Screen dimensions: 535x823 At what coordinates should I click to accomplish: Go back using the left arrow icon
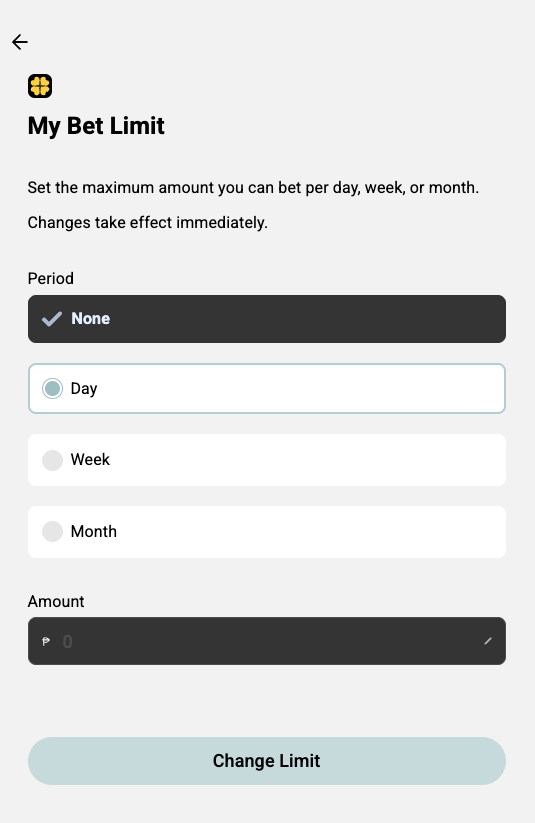(20, 42)
